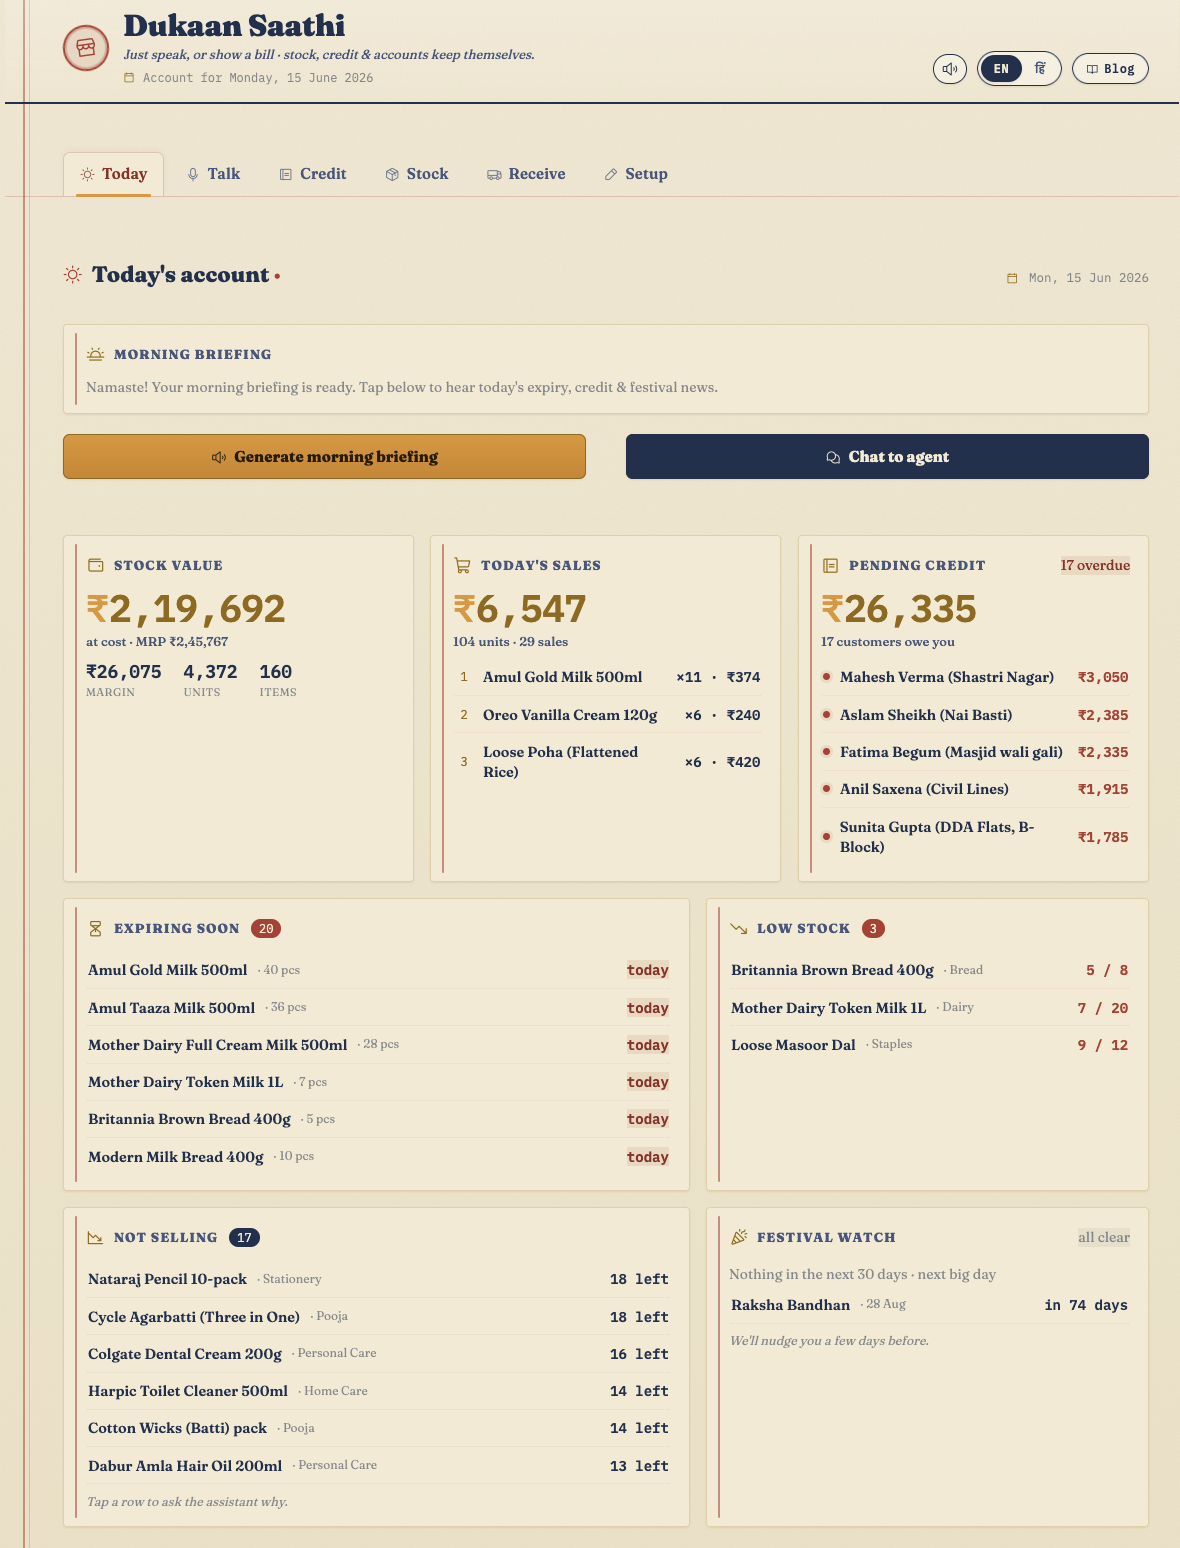This screenshot has height=1548, width=1180.
Task: Select Loose Masoor Dal low stock row
Action: [929, 1045]
